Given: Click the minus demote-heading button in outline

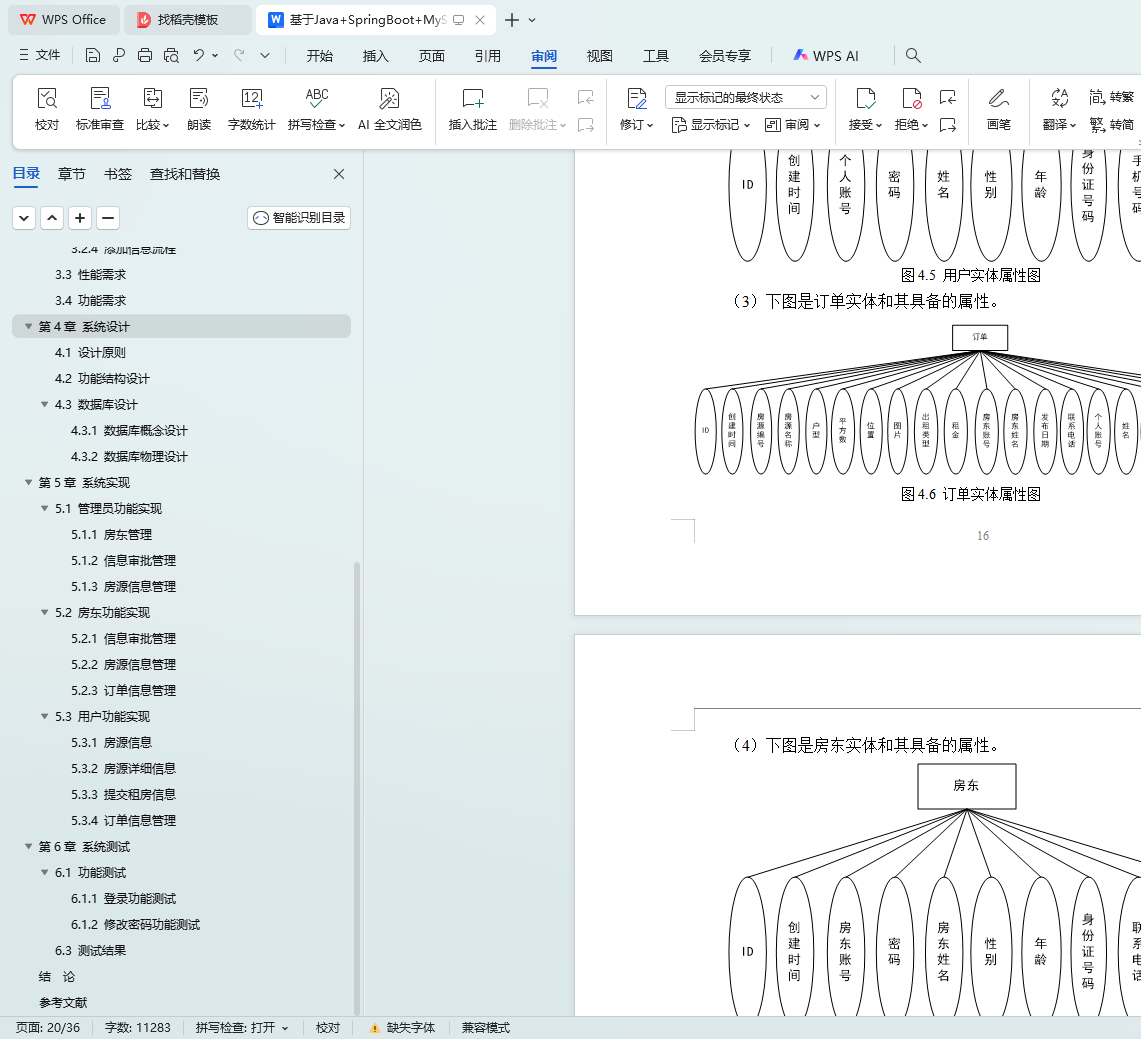Looking at the screenshot, I should [x=108, y=218].
